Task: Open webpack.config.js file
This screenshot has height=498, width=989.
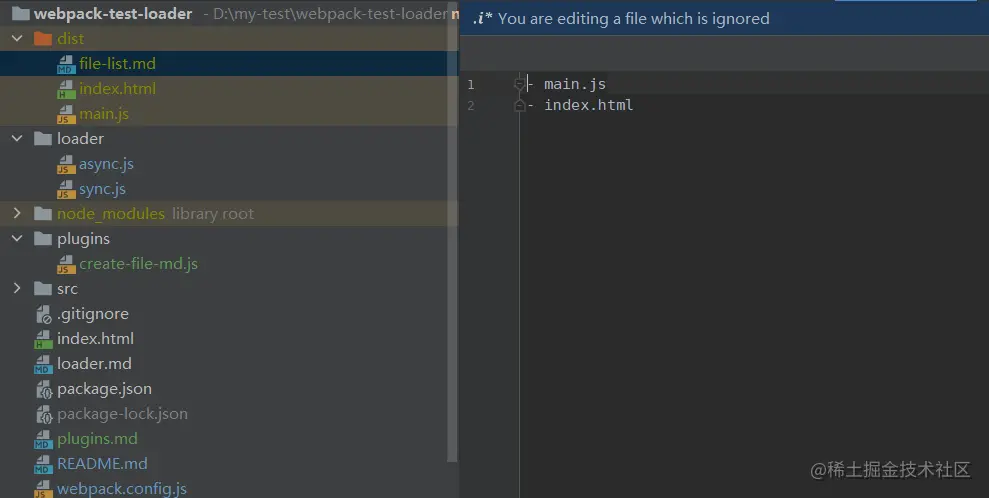Action: [122, 489]
